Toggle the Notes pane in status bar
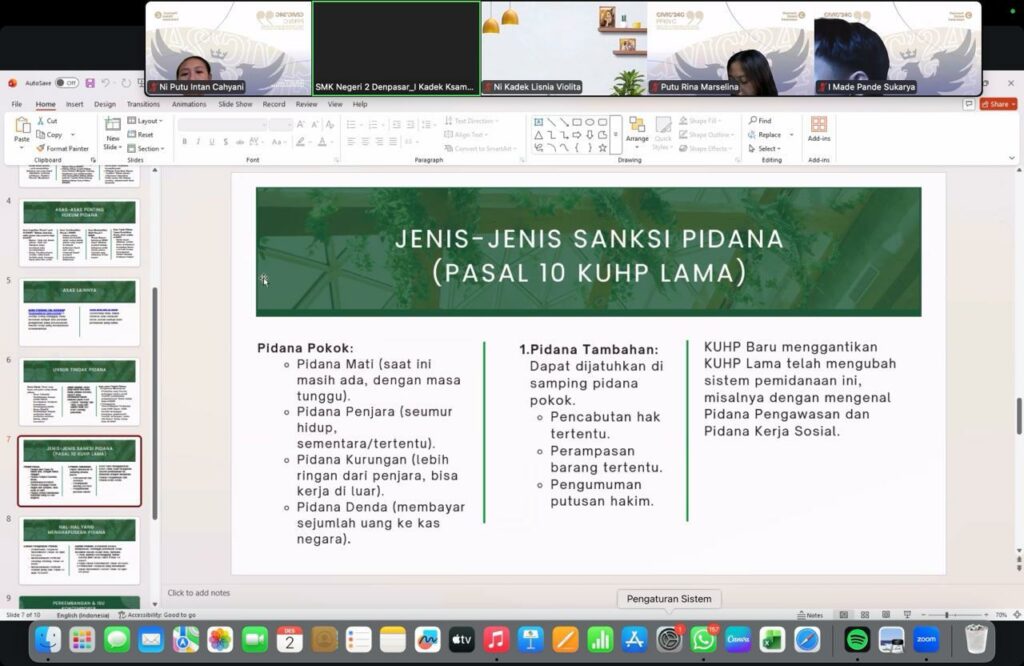 (811, 615)
